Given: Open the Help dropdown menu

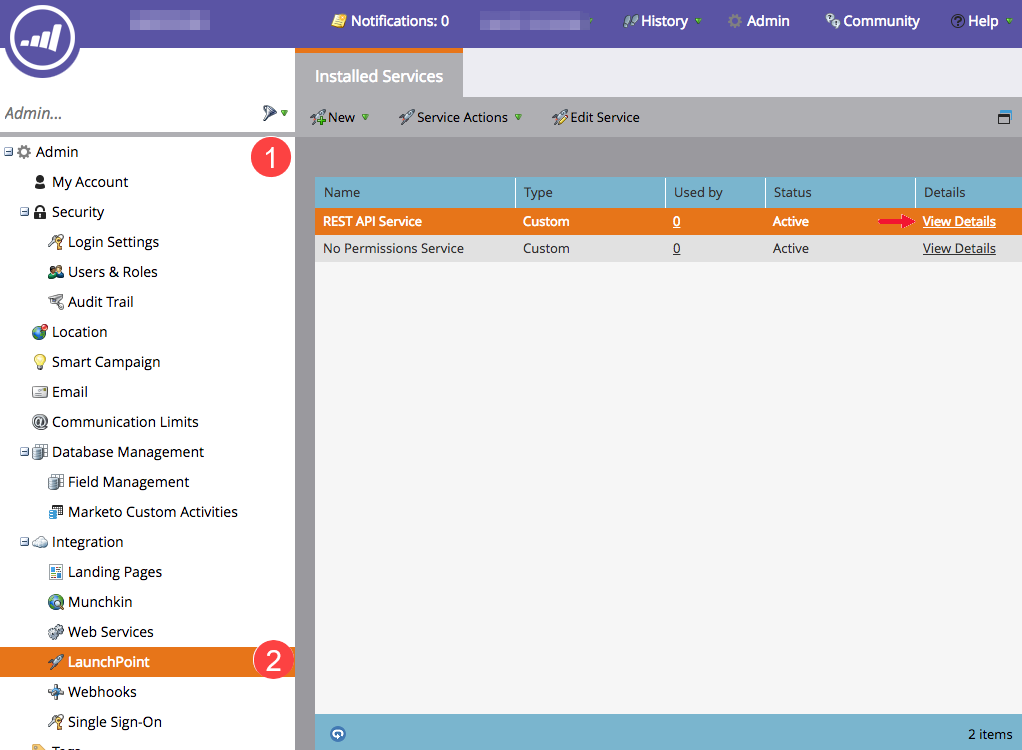Looking at the screenshot, I should pyautogui.click(x=982, y=21).
